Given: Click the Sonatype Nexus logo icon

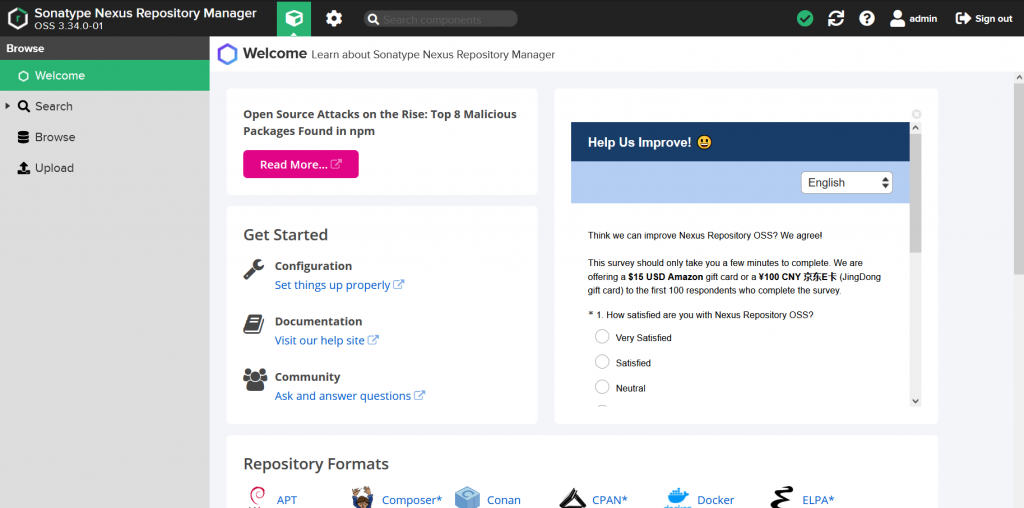Looking at the screenshot, I should pos(18,19).
